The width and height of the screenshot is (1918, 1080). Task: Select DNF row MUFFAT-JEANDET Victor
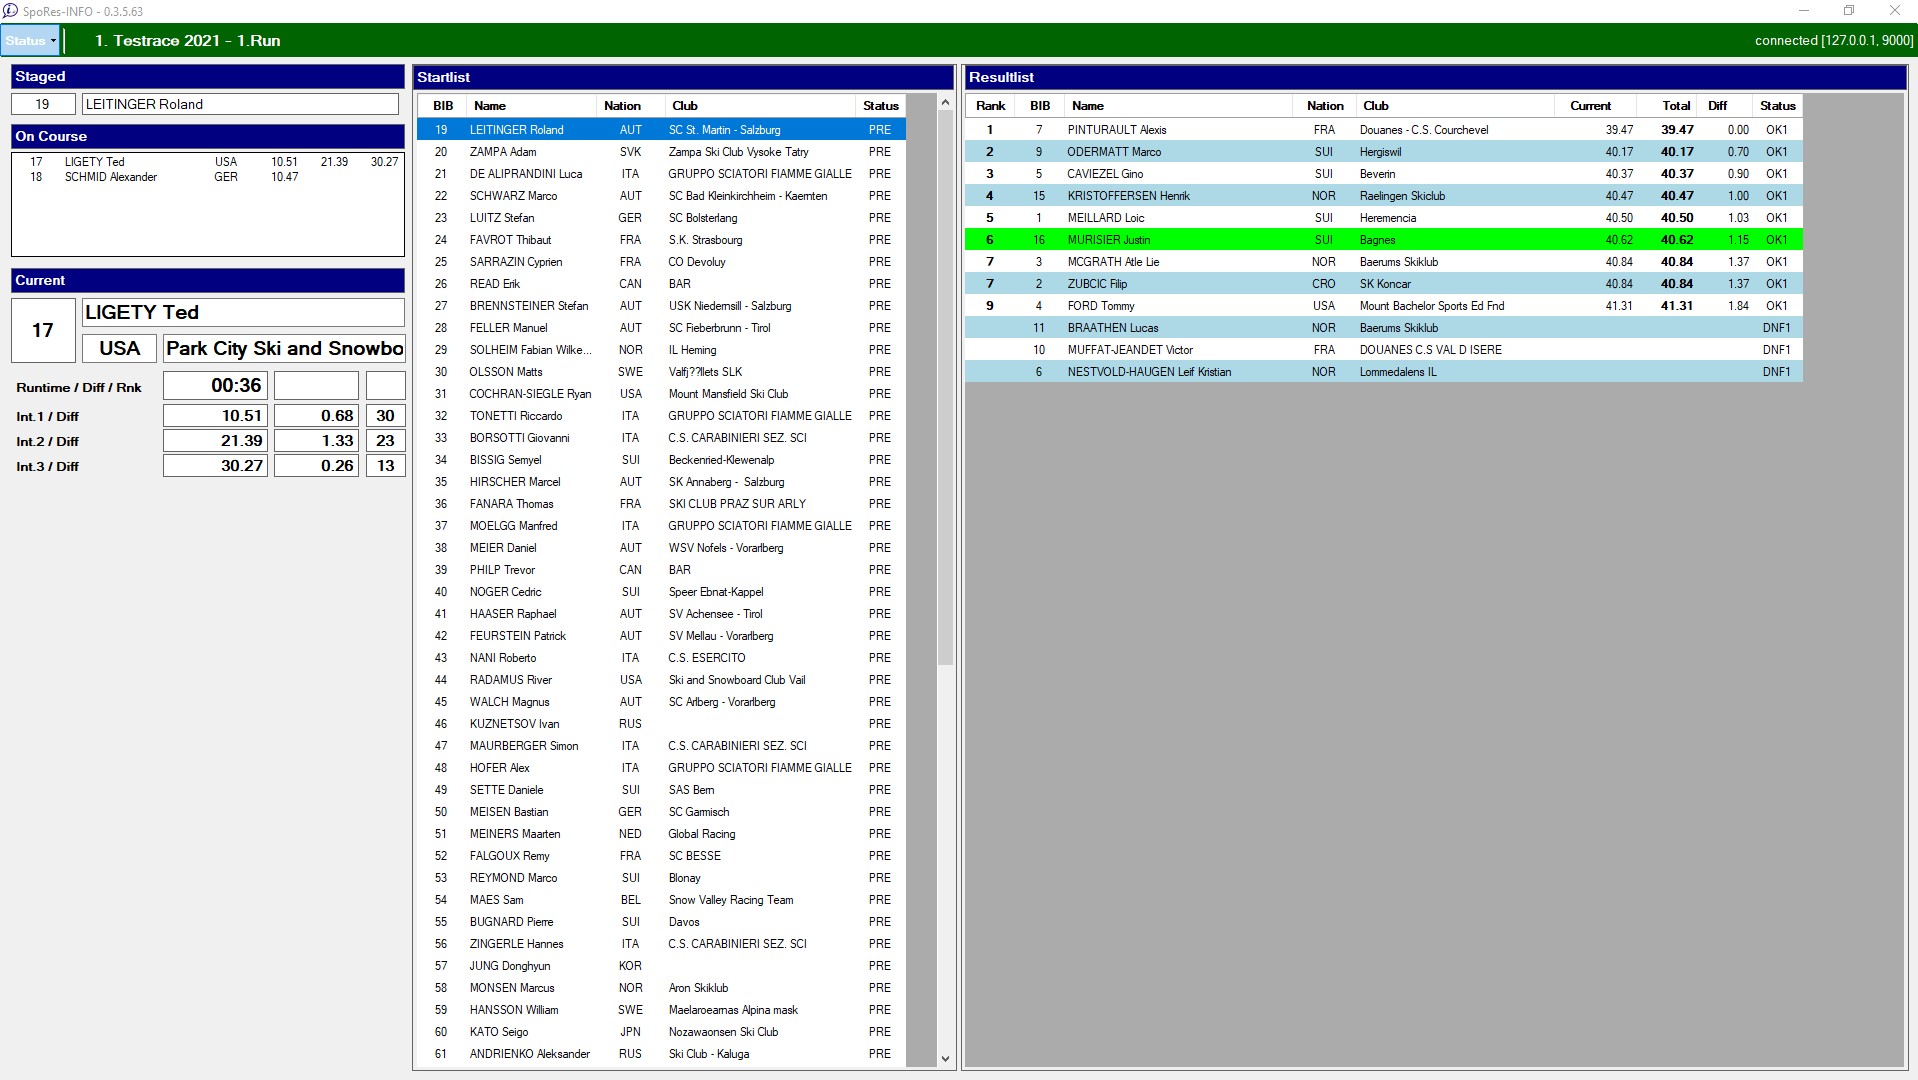pyautogui.click(x=1384, y=350)
